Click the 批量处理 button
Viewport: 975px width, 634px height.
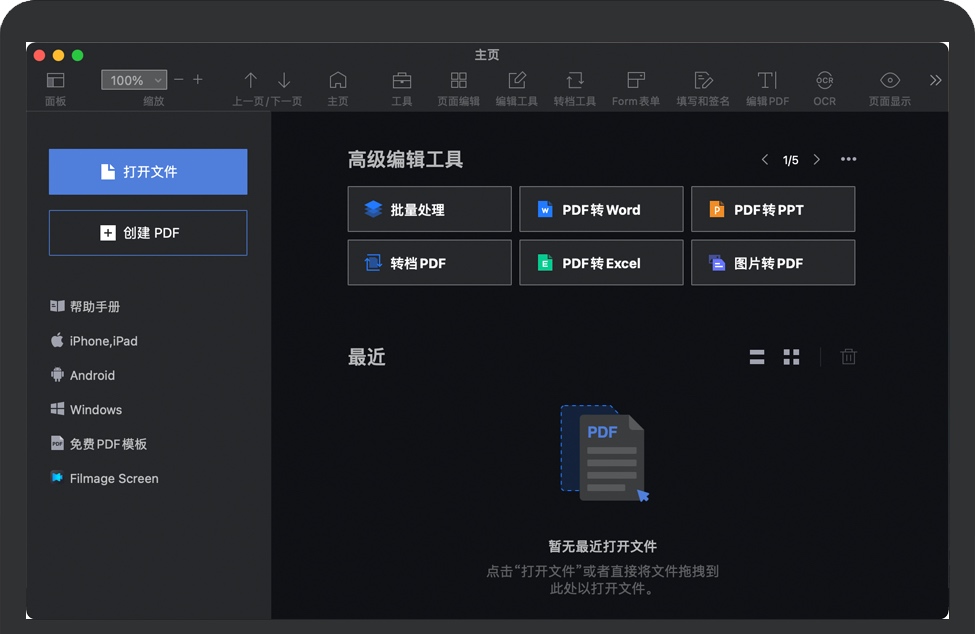coord(430,209)
